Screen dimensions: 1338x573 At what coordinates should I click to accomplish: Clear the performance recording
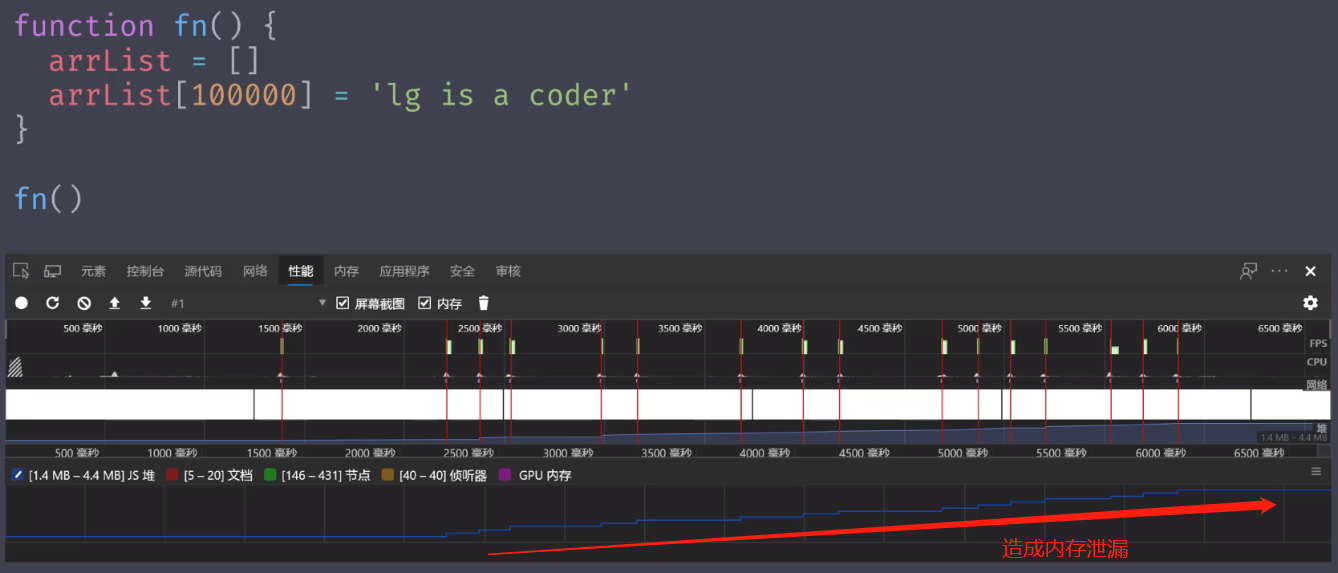coord(84,303)
